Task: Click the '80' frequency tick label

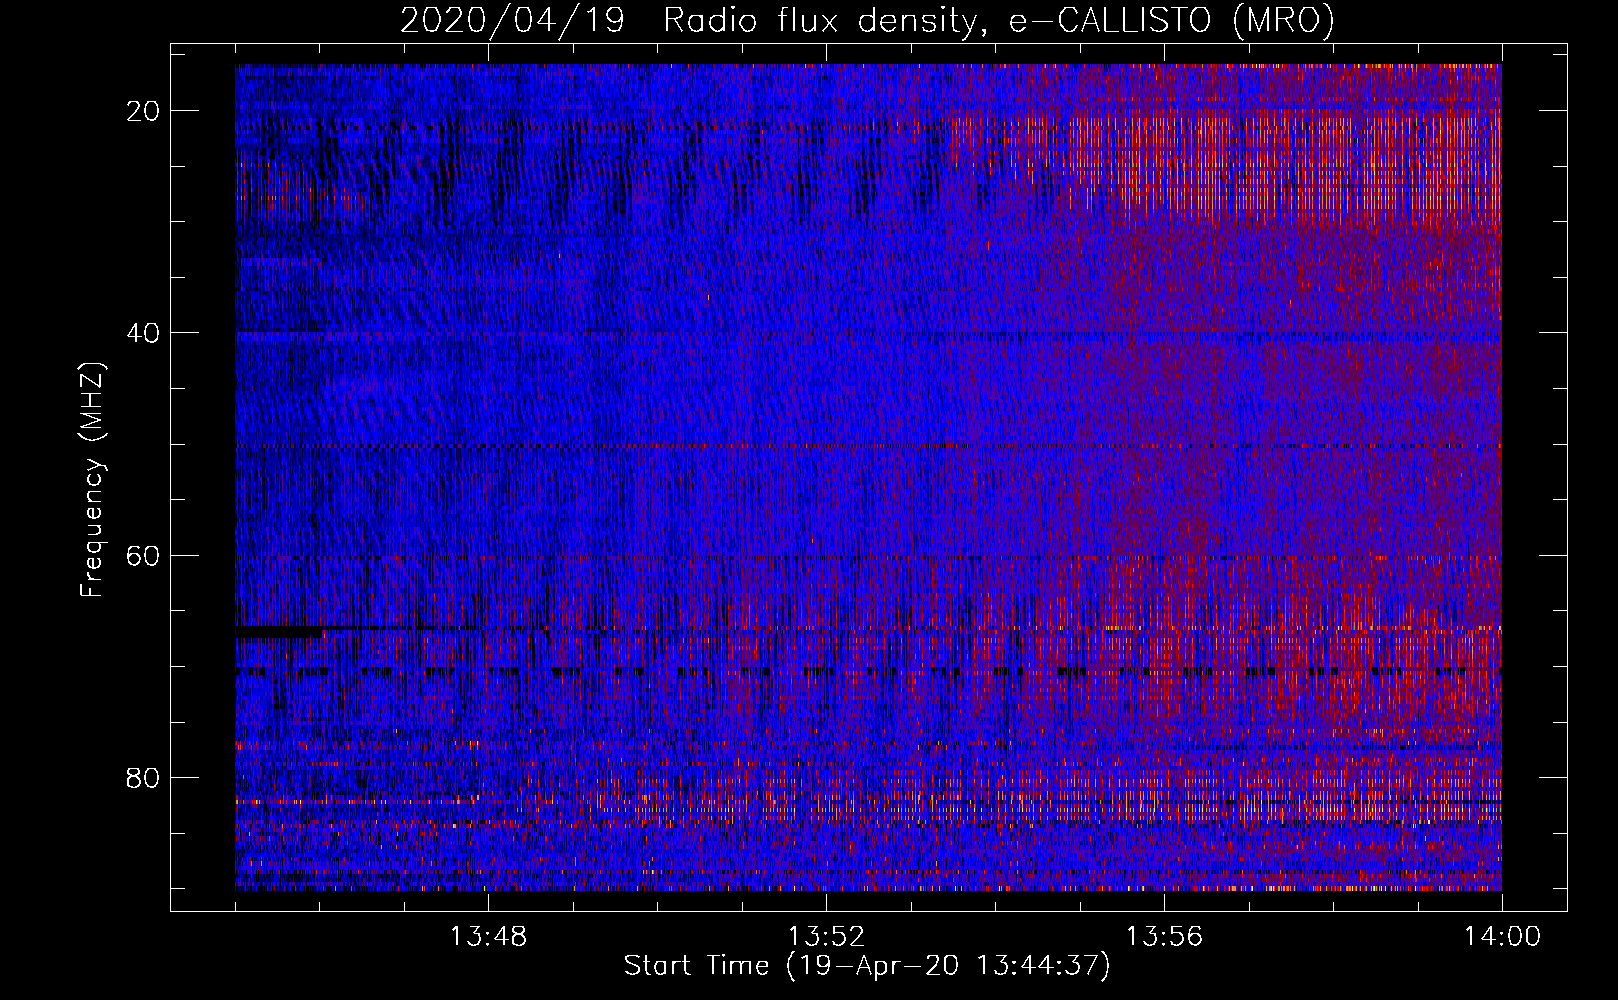Action: pyautogui.click(x=144, y=777)
